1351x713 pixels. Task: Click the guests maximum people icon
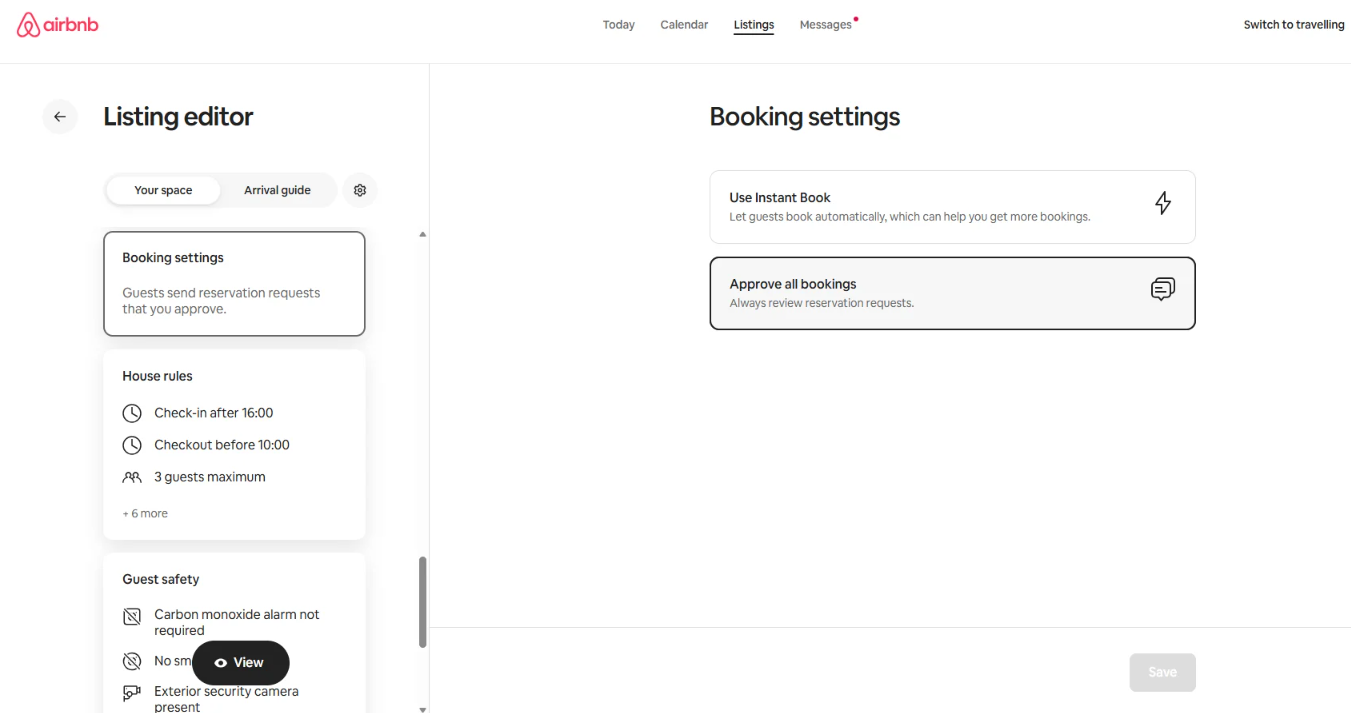click(x=132, y=477)
